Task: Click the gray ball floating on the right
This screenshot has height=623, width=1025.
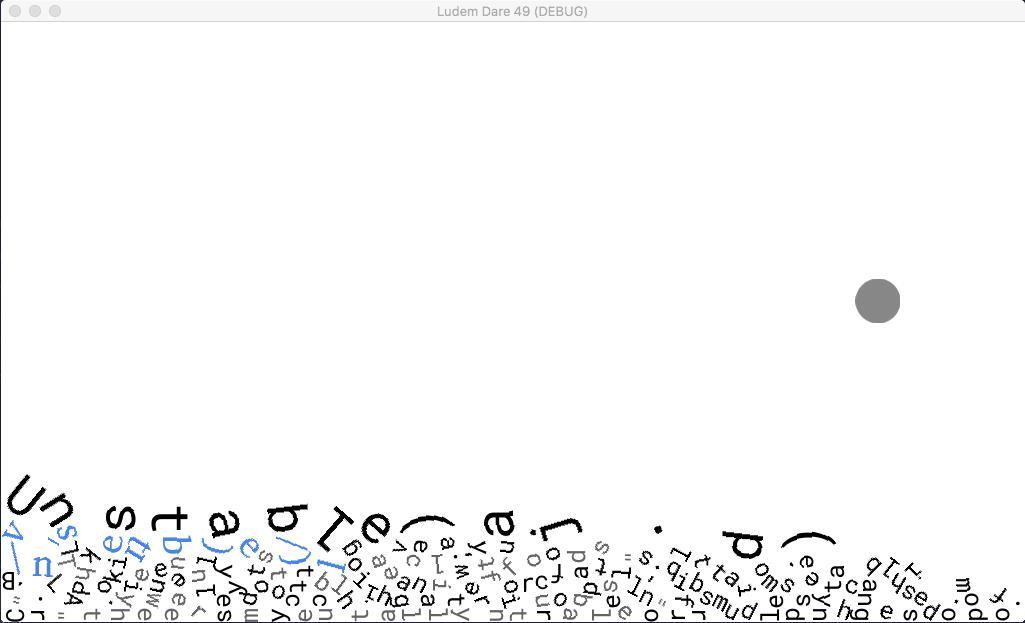Action: click(x=877, y=301)
